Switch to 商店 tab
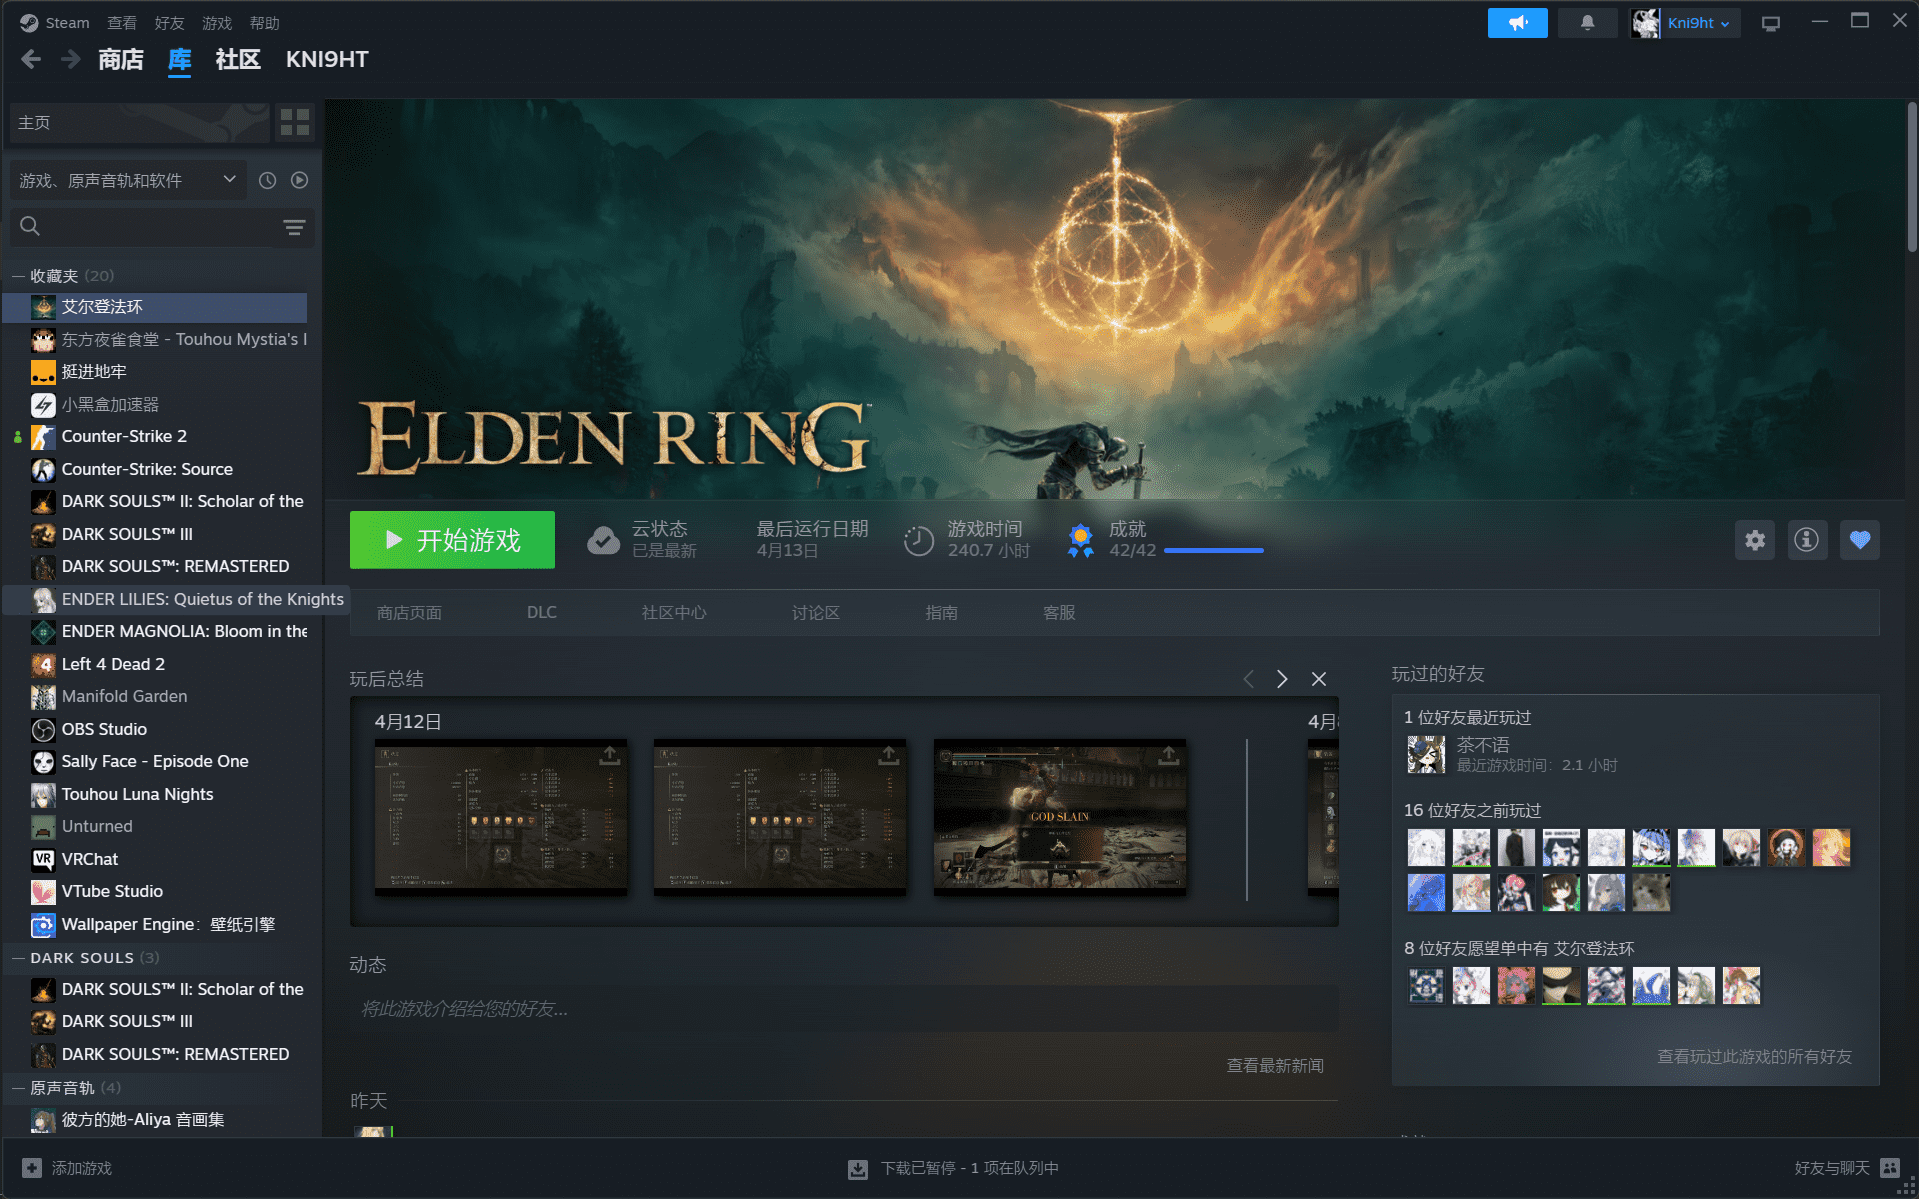1919x1199 pixels. (x=120, y=59)
